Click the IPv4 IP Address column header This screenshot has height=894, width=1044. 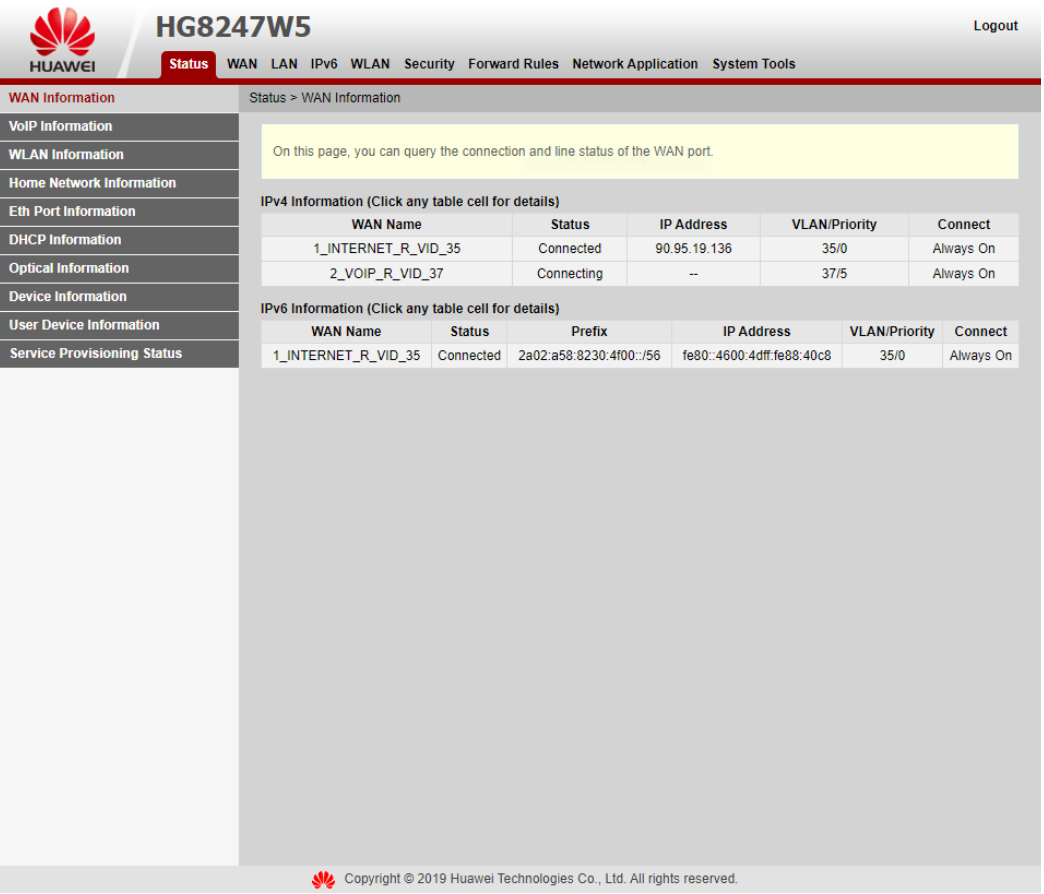(693, 224)
